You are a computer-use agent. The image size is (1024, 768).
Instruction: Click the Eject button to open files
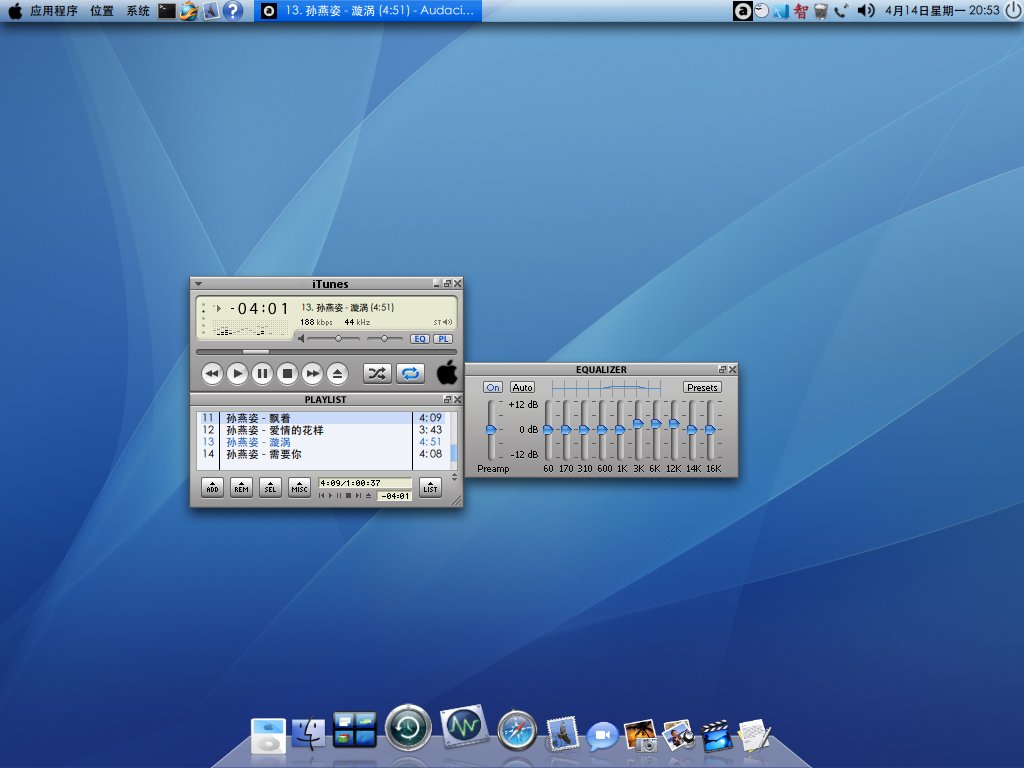[337, 374]
